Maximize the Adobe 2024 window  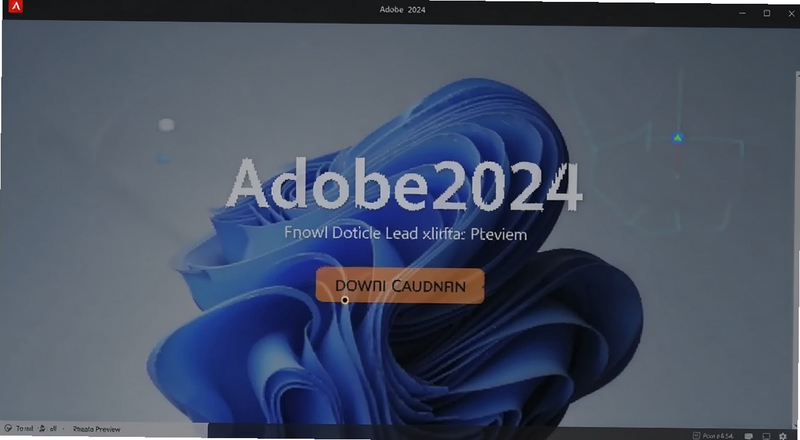click(x=766, y=13)
